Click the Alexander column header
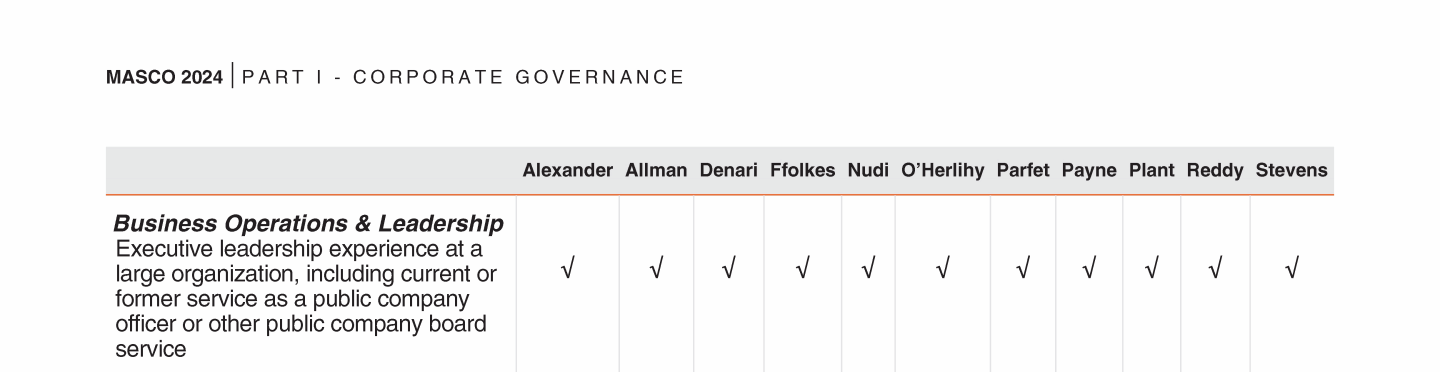The image size is (1440, 372). (x=567, y=171)
